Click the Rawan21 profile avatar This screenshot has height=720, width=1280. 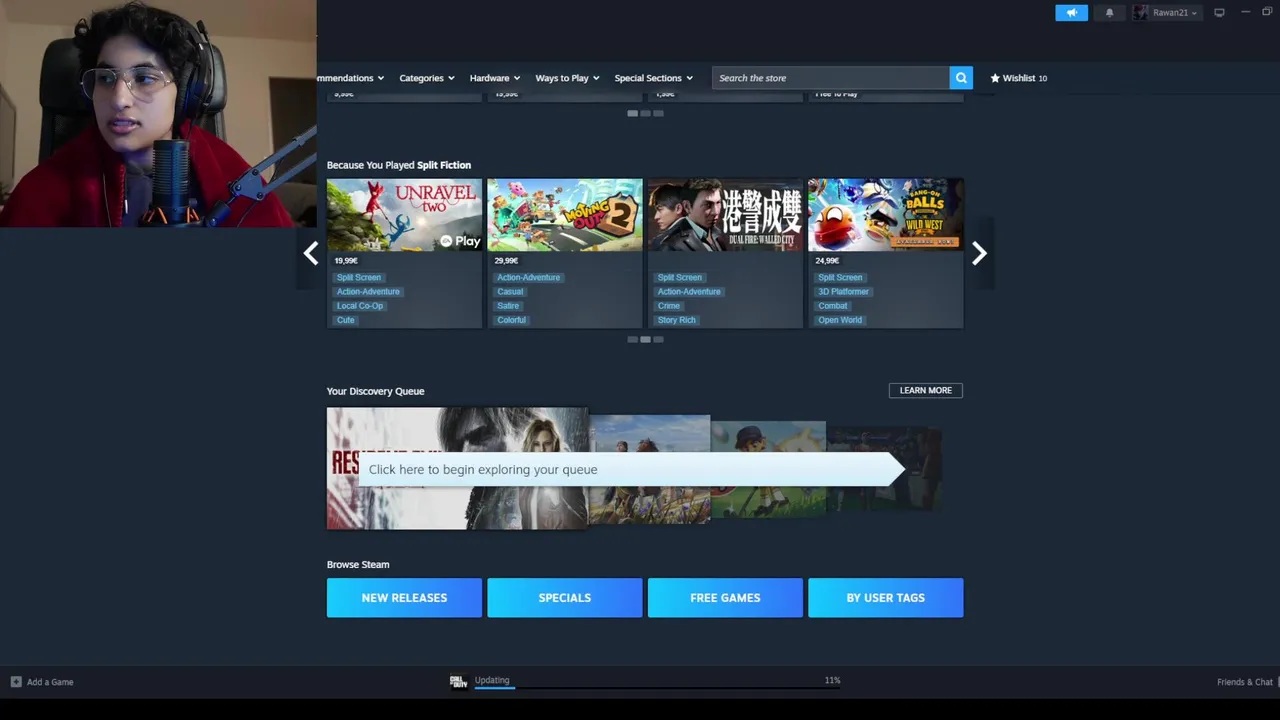tap(1141, 13)
